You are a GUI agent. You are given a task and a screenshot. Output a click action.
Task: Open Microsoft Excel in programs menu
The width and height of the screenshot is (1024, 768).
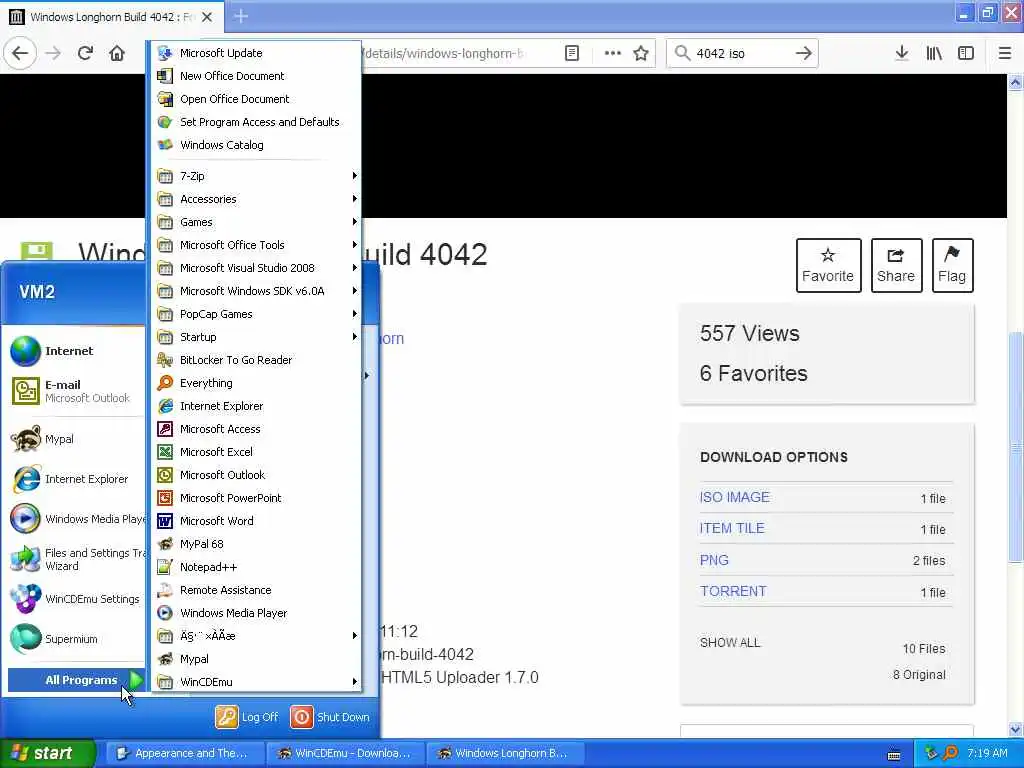[x=256, y=452]
